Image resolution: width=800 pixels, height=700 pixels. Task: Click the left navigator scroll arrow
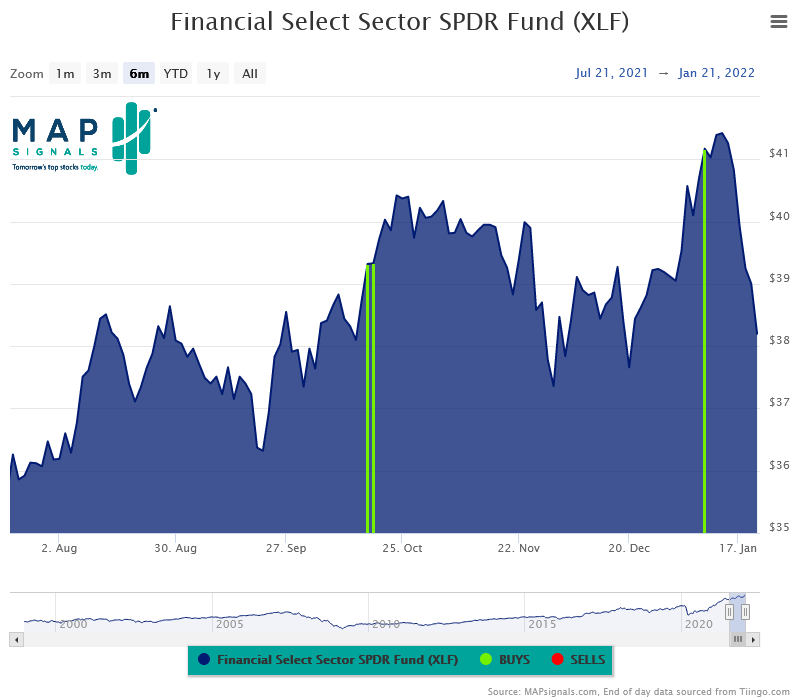[x=14, y=639]
